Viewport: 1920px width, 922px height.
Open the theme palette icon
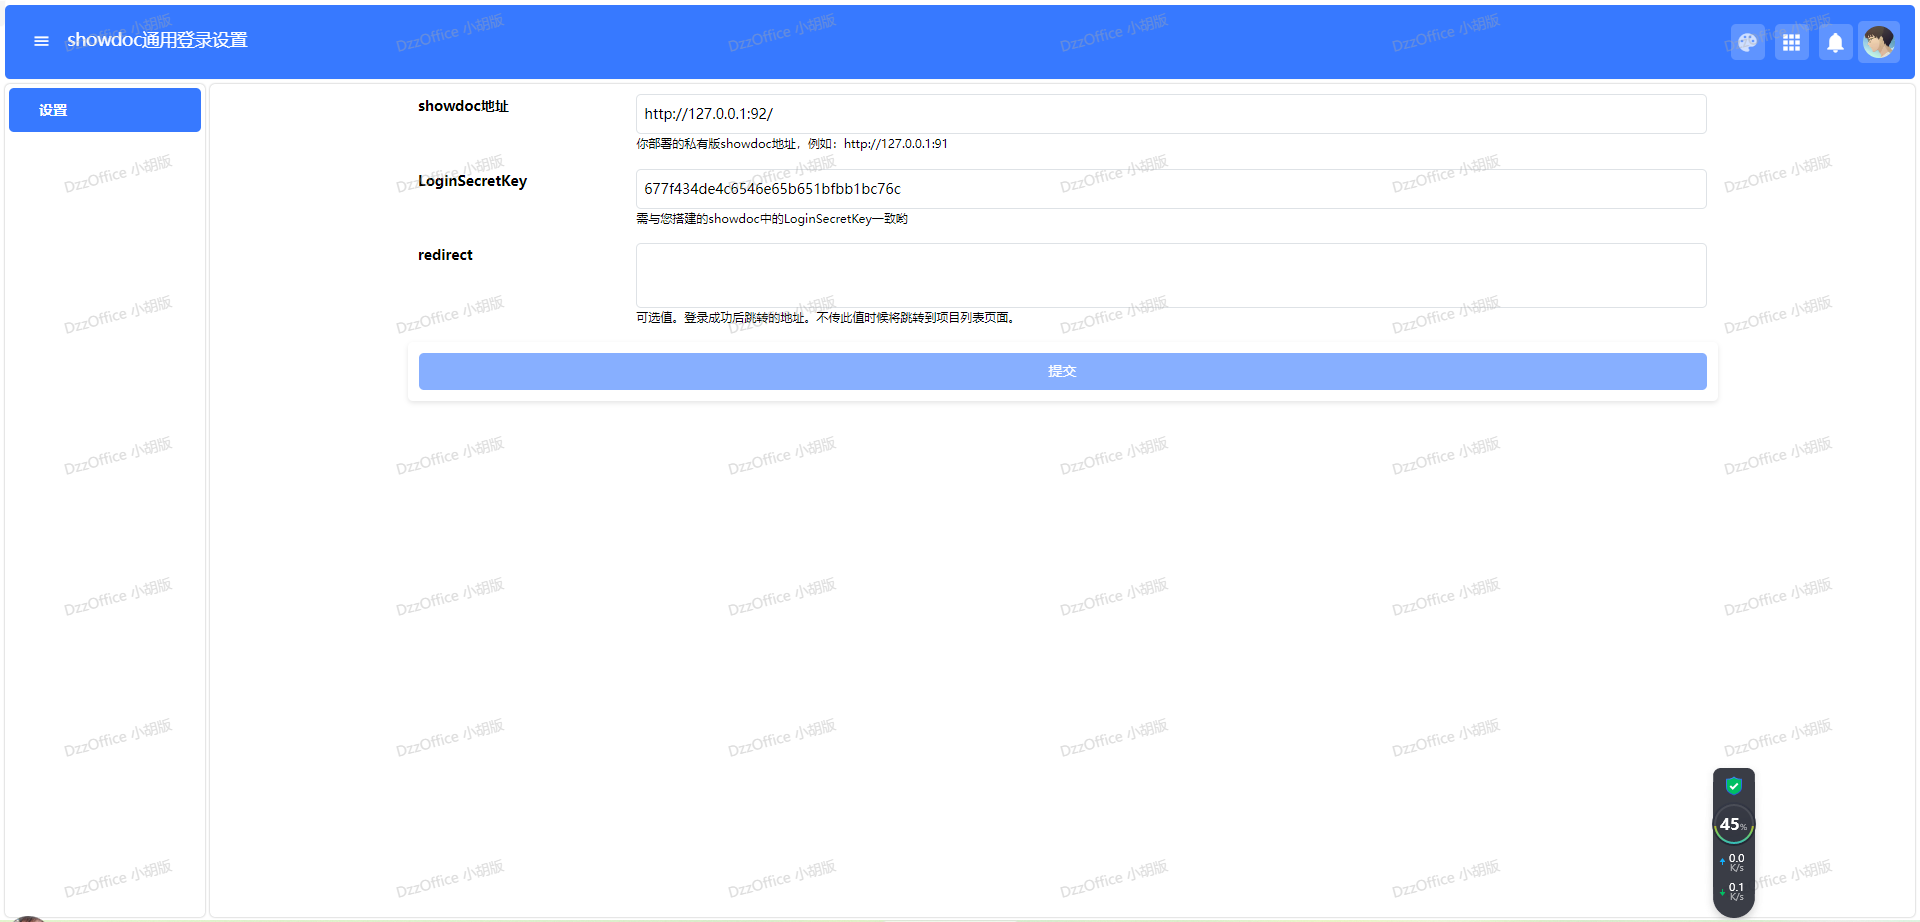(1747, 42)
